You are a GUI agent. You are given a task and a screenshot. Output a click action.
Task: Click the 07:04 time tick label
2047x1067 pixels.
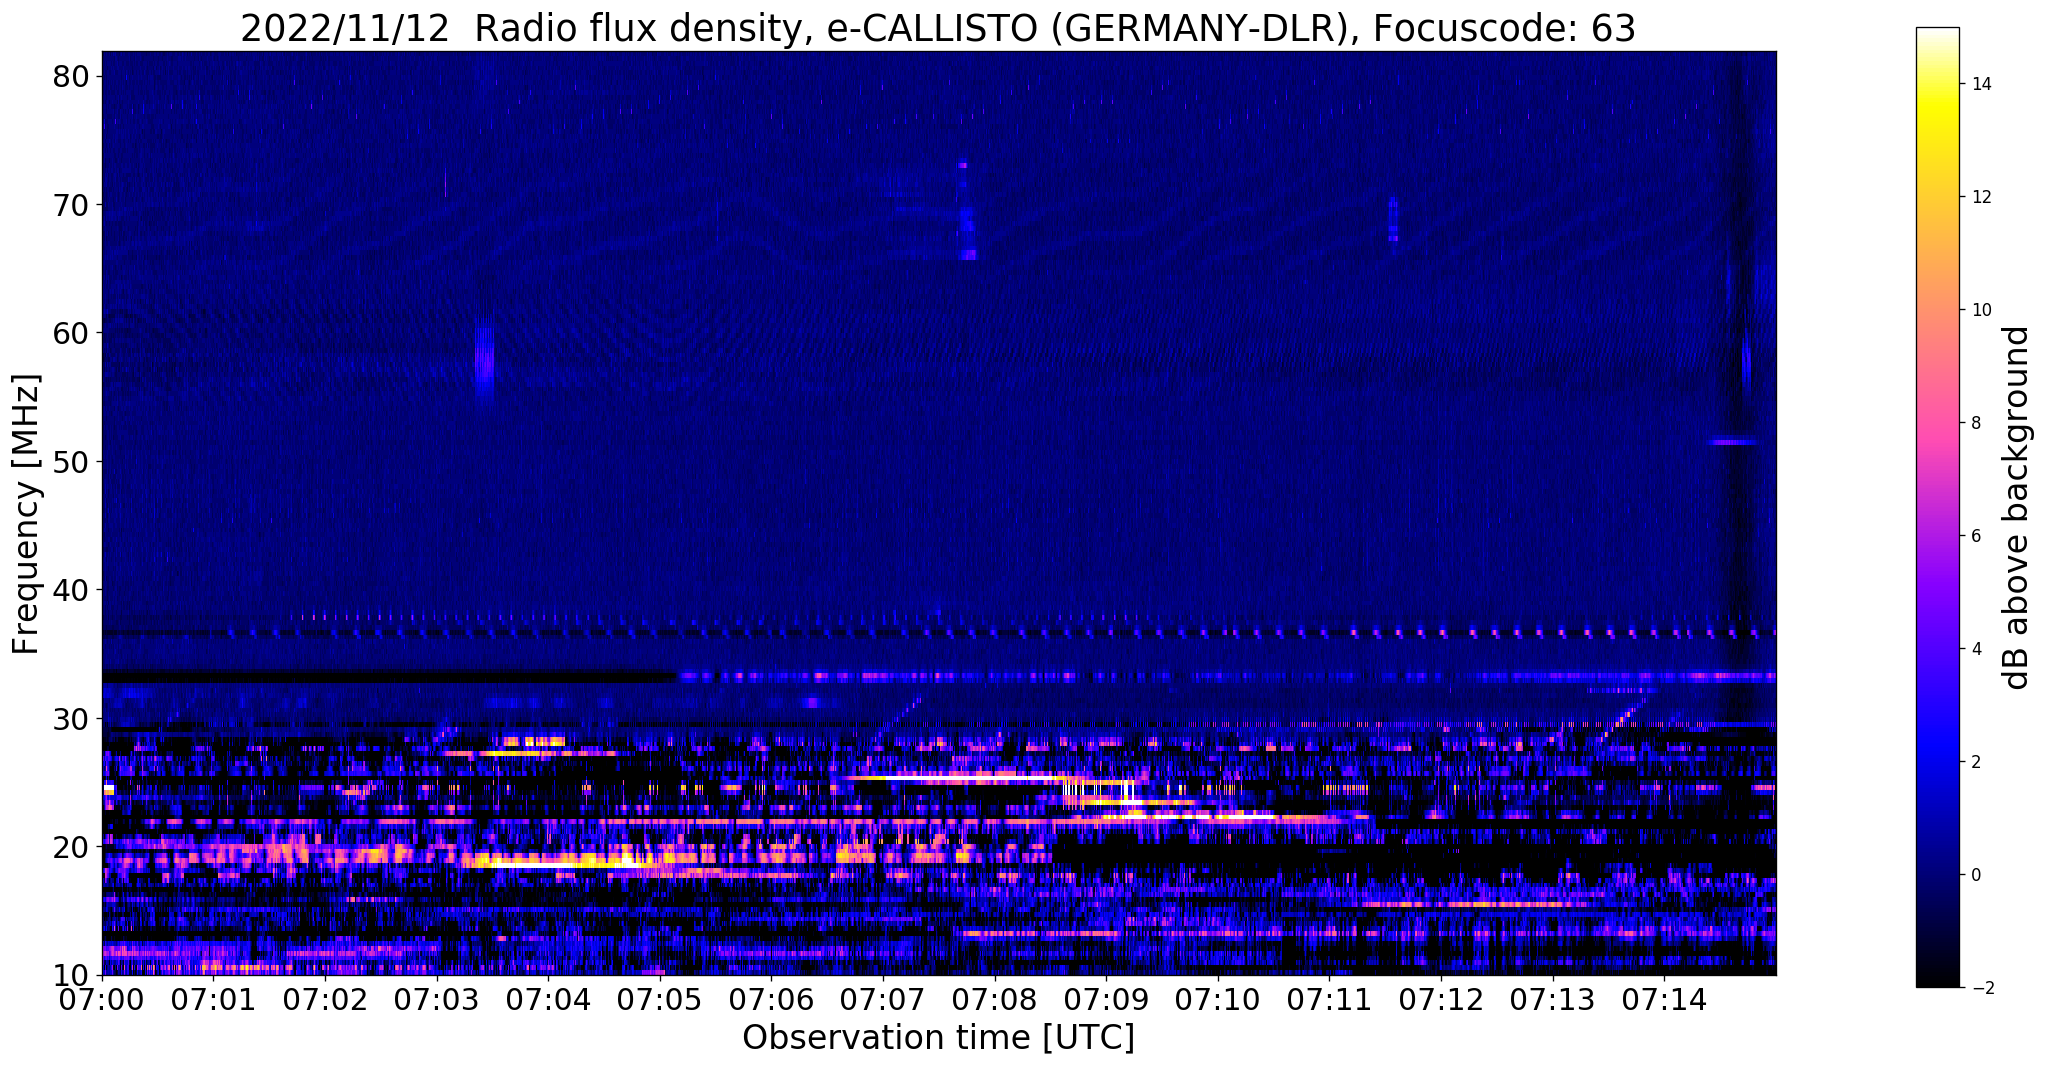(x=548, y=1000)
